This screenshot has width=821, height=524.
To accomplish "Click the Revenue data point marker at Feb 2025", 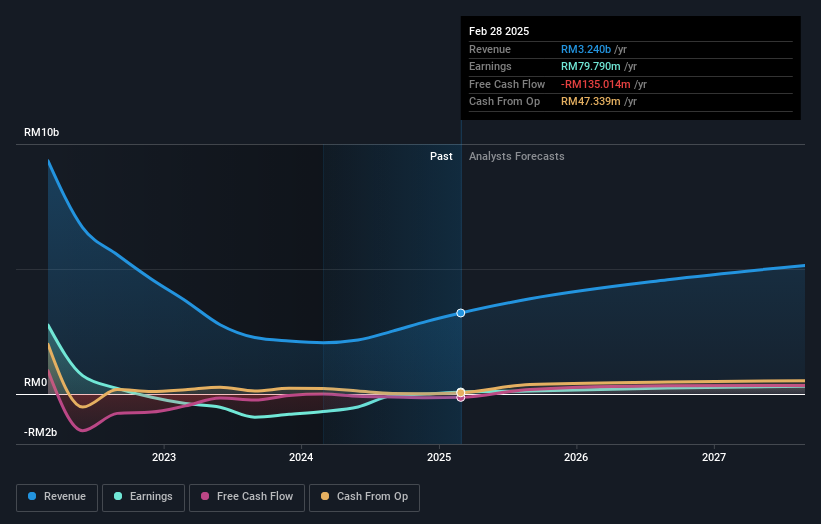I will (461, 313).
